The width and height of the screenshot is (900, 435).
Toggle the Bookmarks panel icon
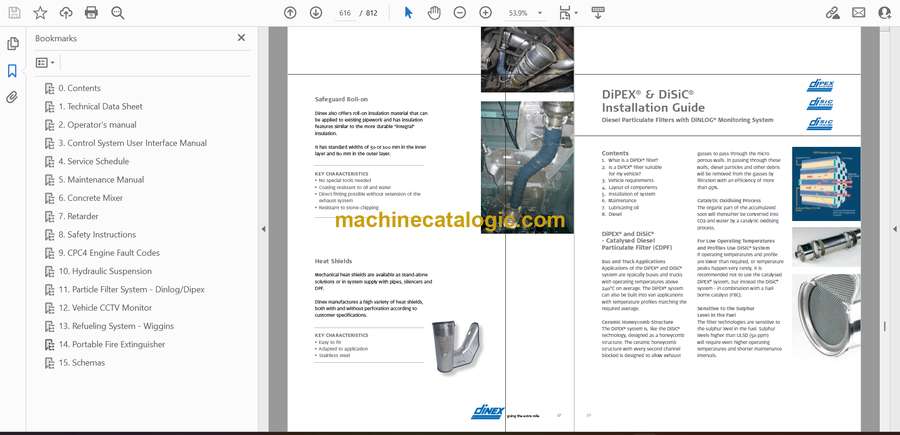coord(12,71)
